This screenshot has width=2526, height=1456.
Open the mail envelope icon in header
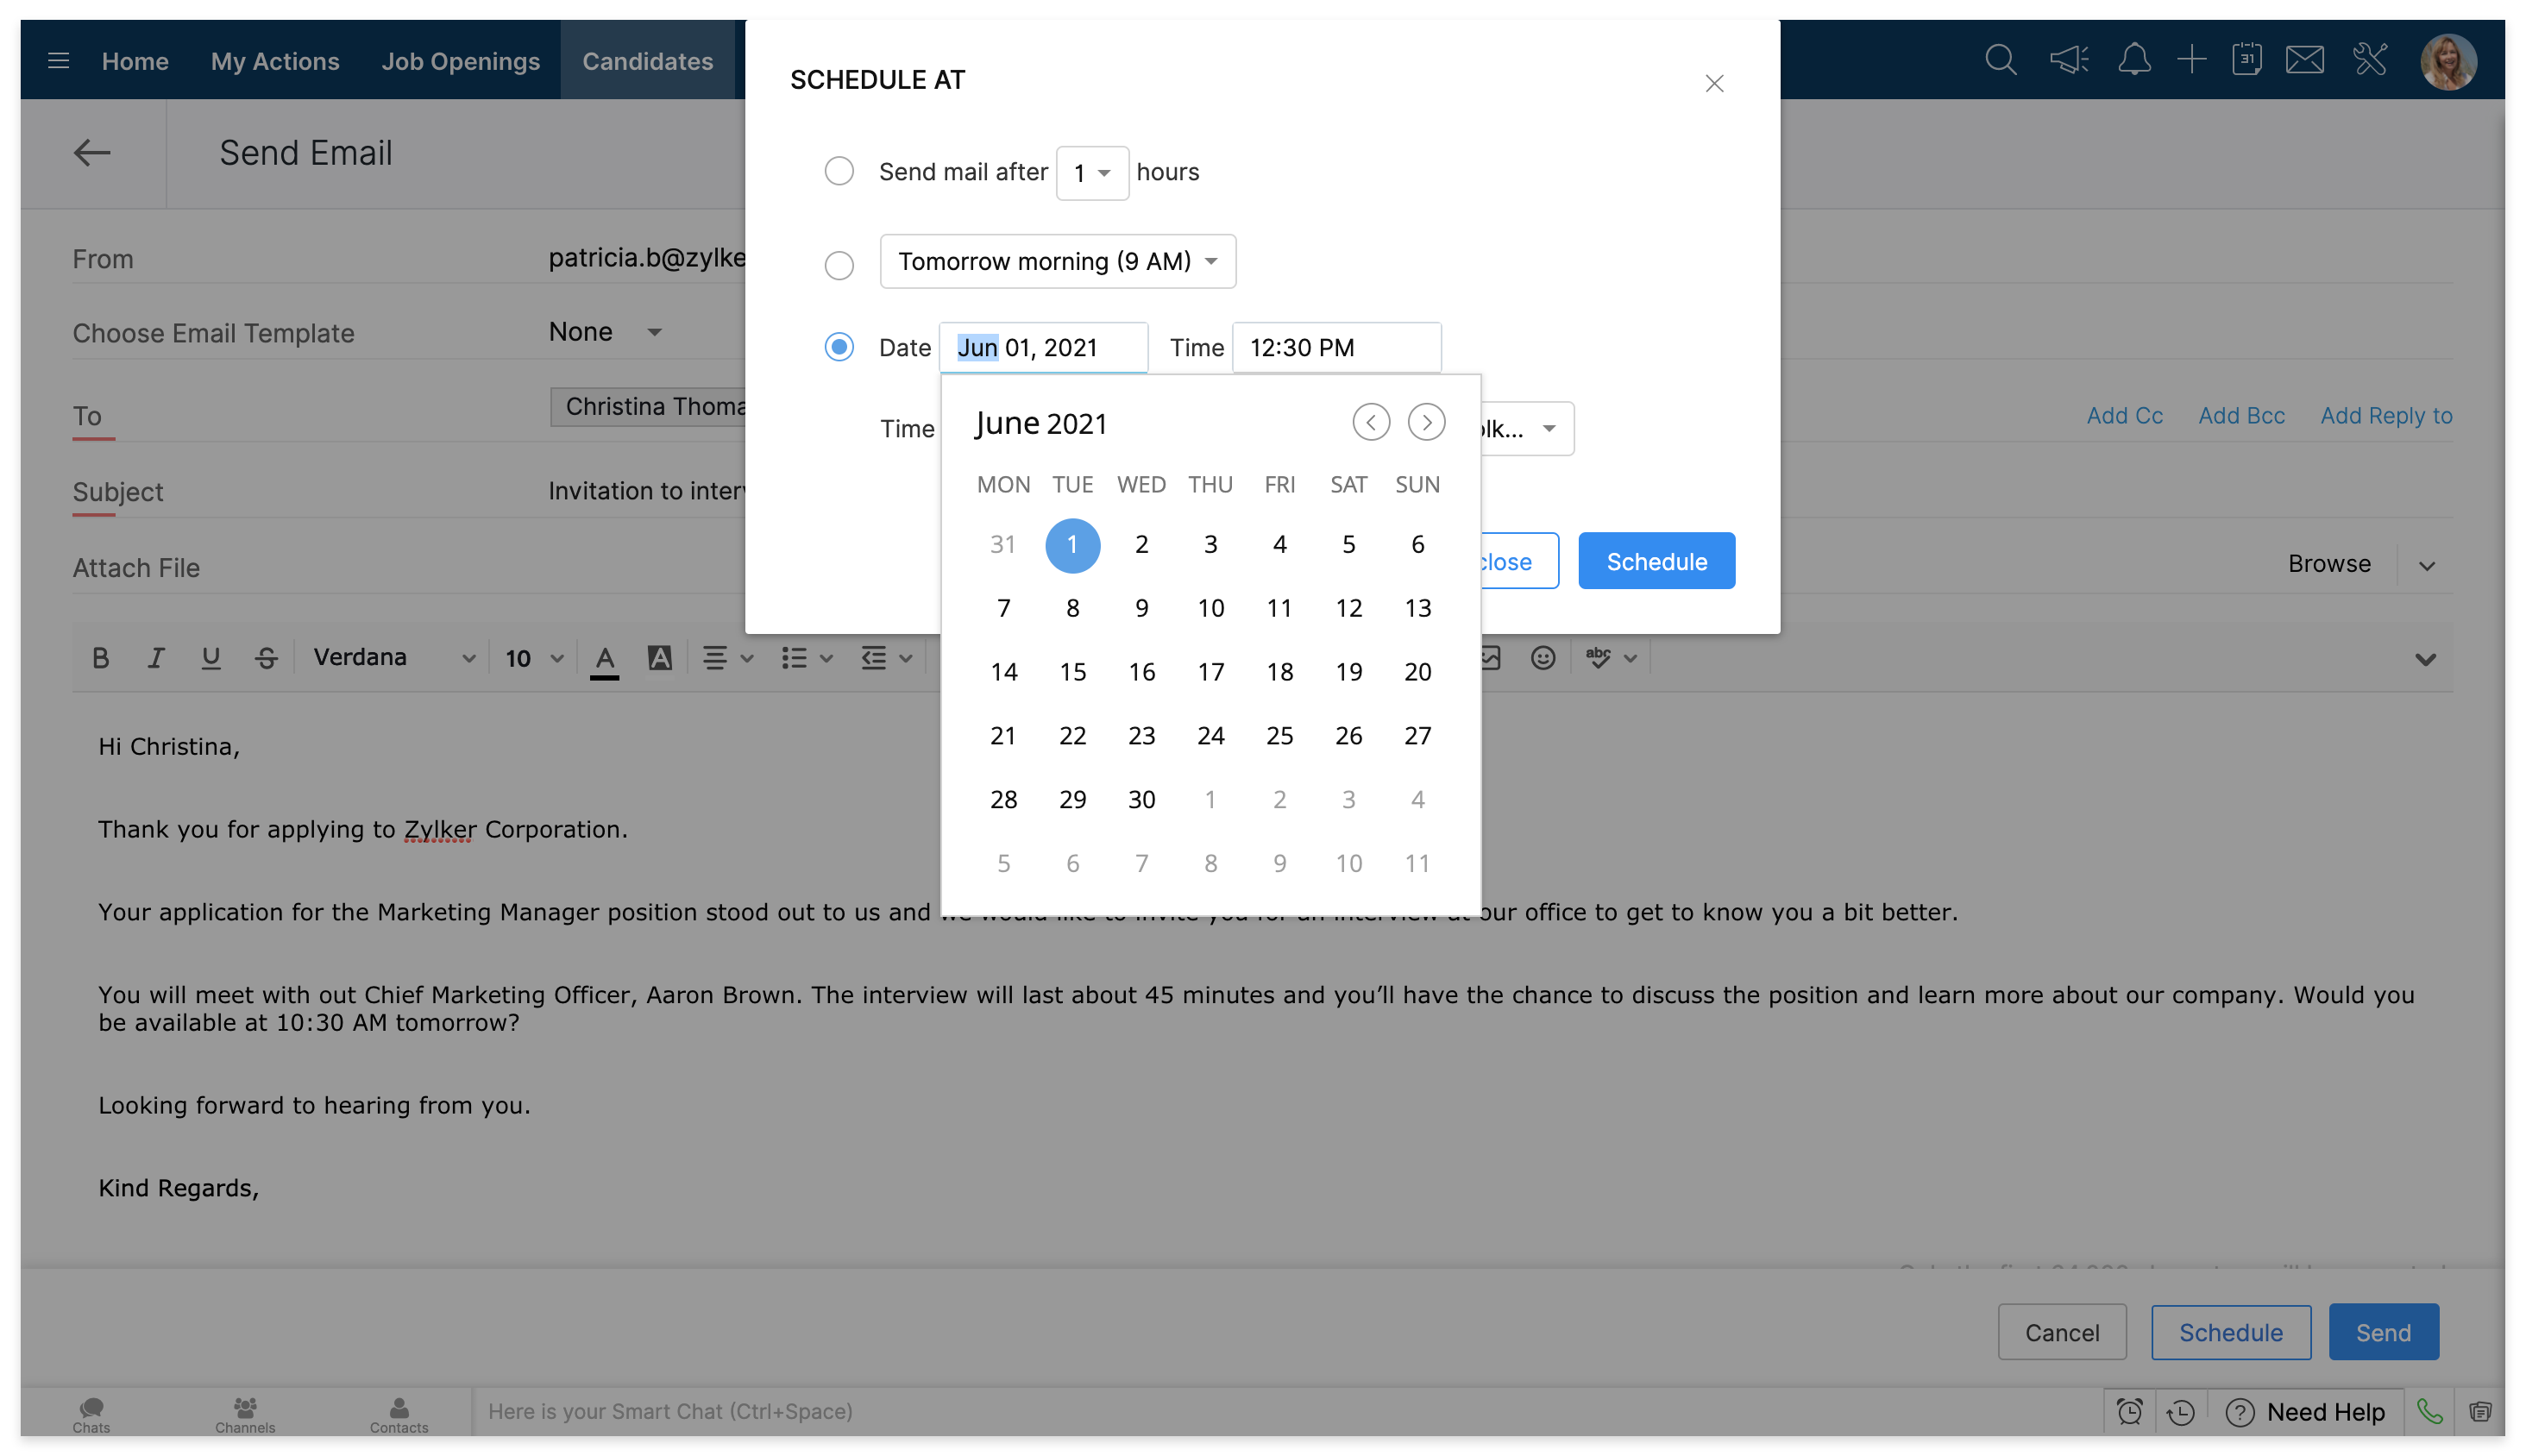(2304, 60)
